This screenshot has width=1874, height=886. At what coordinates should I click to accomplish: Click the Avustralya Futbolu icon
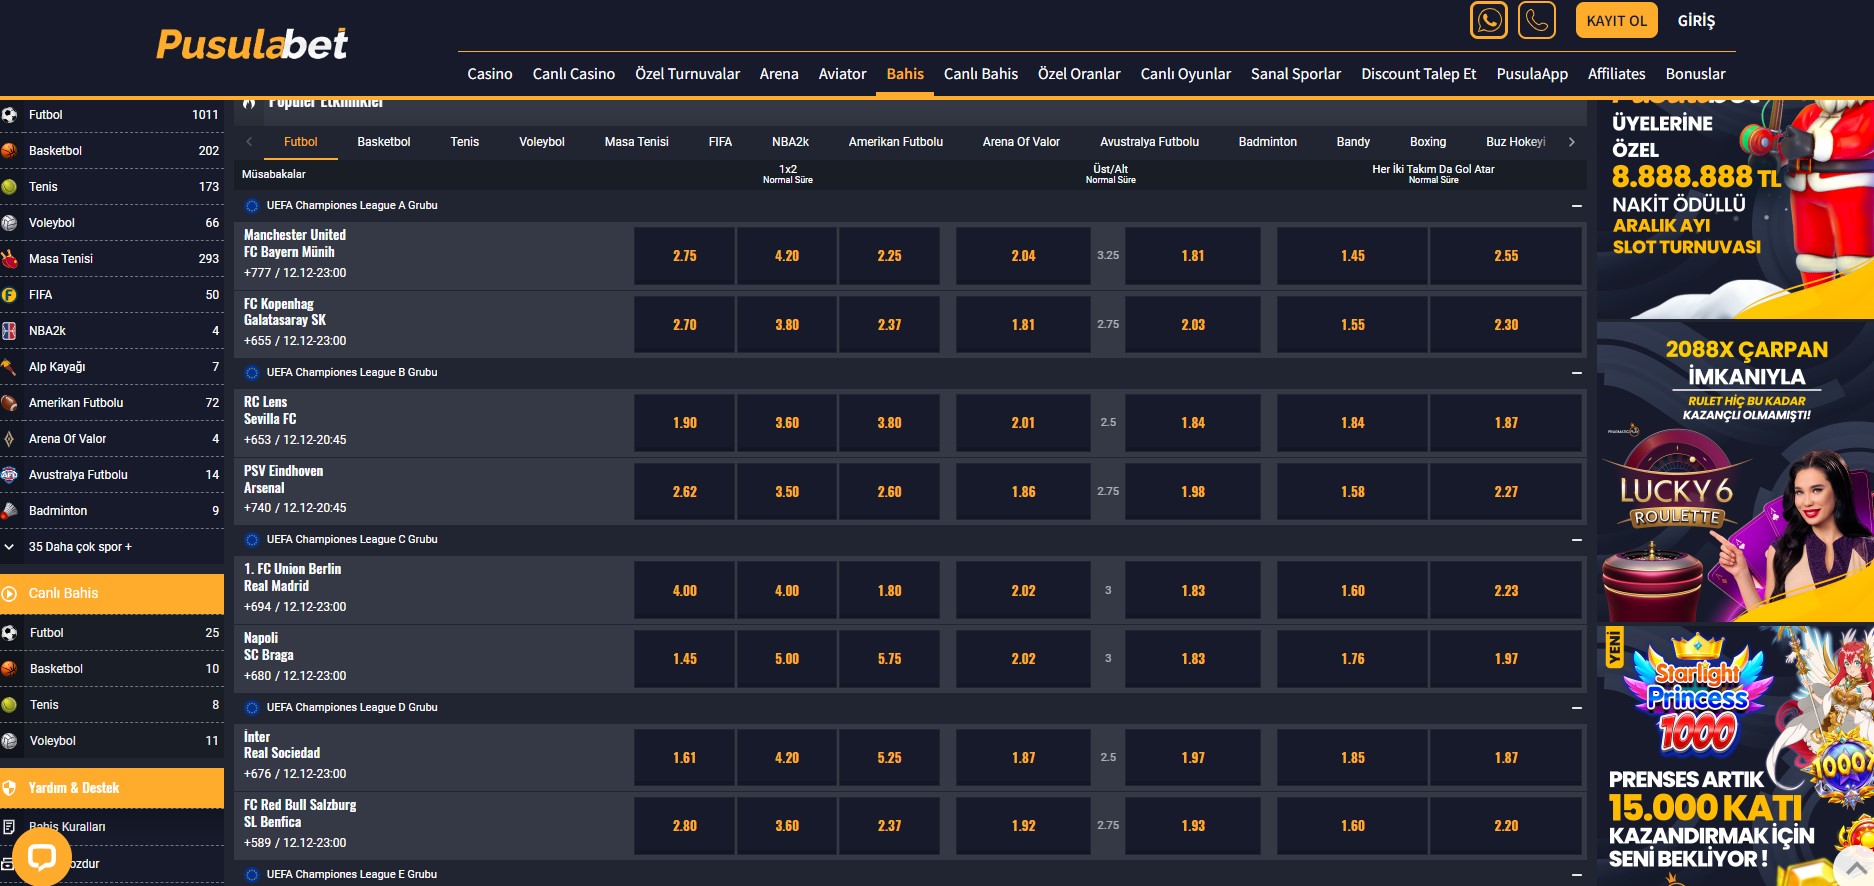pyautogui.click(x=9, y=475)
